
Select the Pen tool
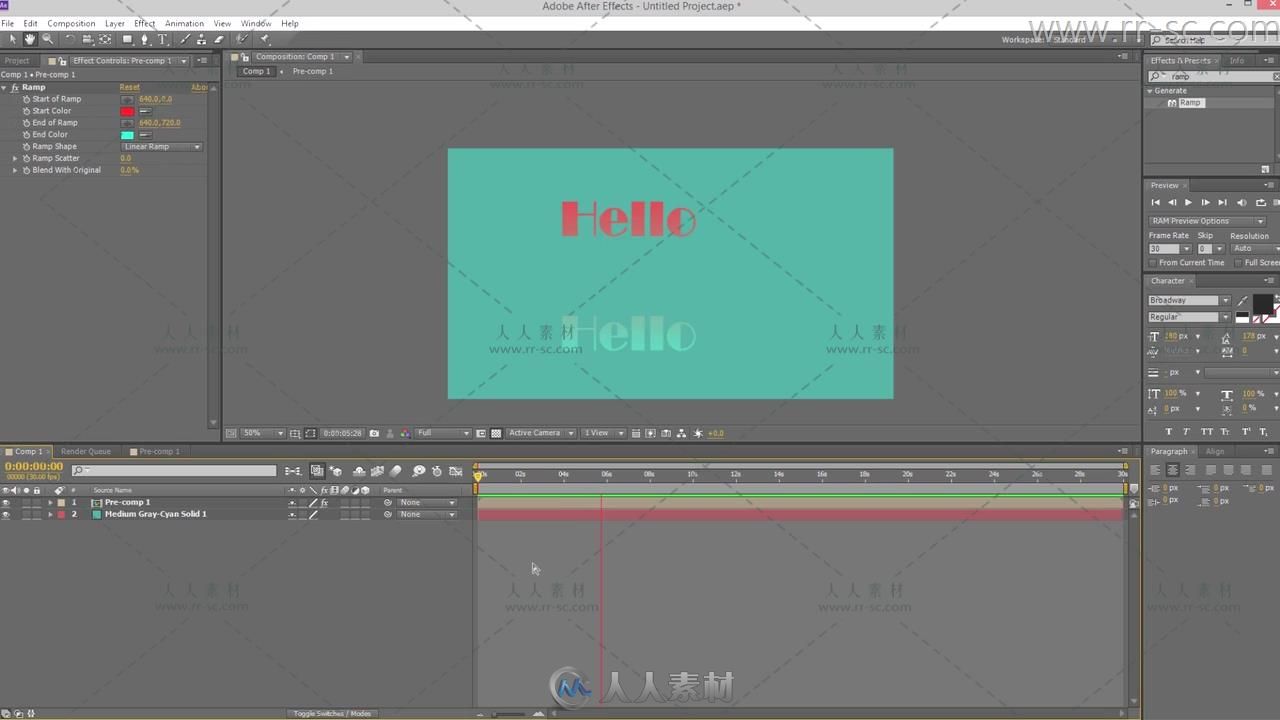click(145, 39)
